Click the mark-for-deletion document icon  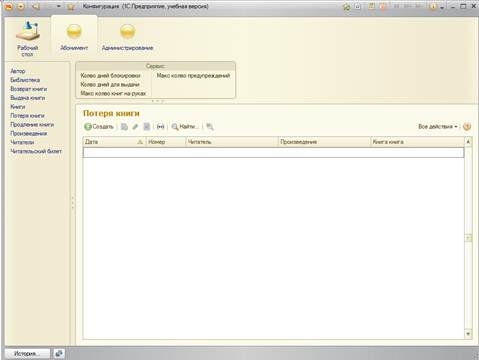(x=146, y=127)
